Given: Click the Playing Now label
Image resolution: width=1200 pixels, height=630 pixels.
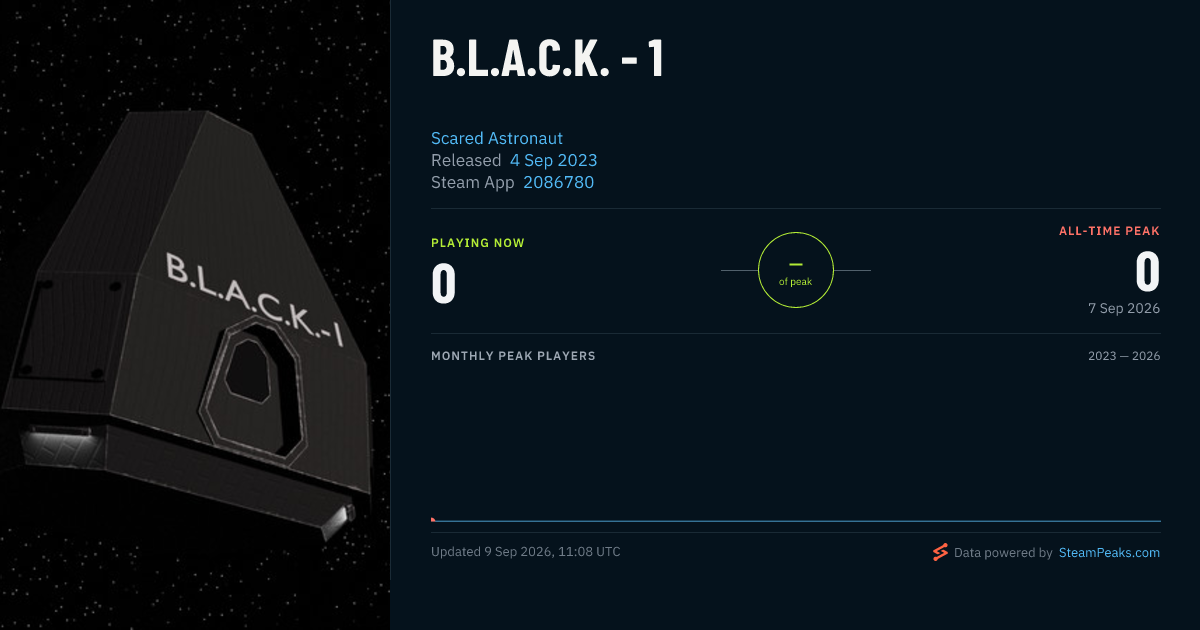Looking at the screenshot, I should [x=478, y=243].
